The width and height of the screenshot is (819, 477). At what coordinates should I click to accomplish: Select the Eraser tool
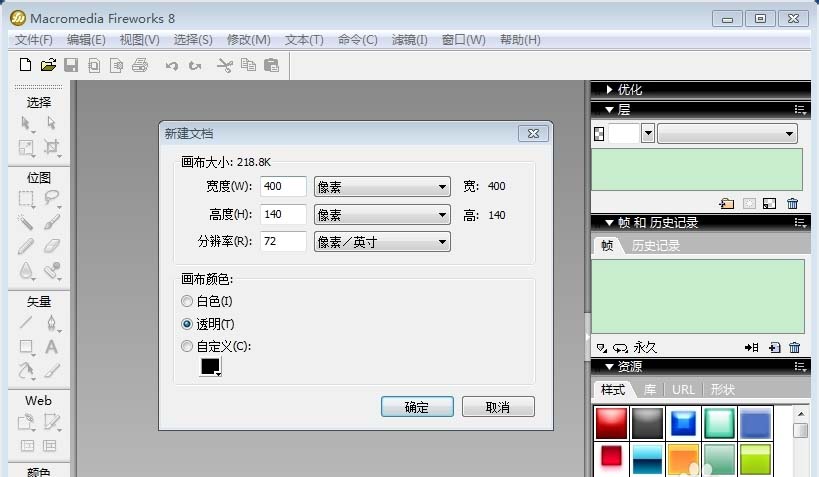(52, 246)
